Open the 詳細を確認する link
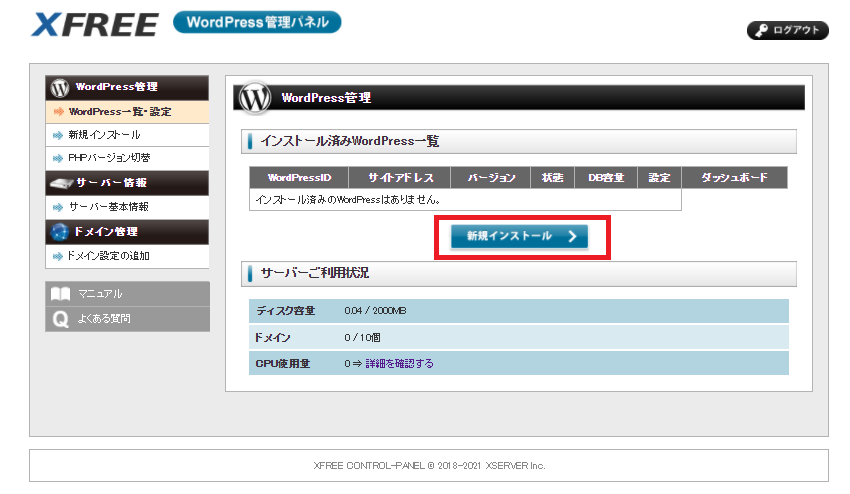This screenshot has width=850, height=494. click(x=399, y=363)
